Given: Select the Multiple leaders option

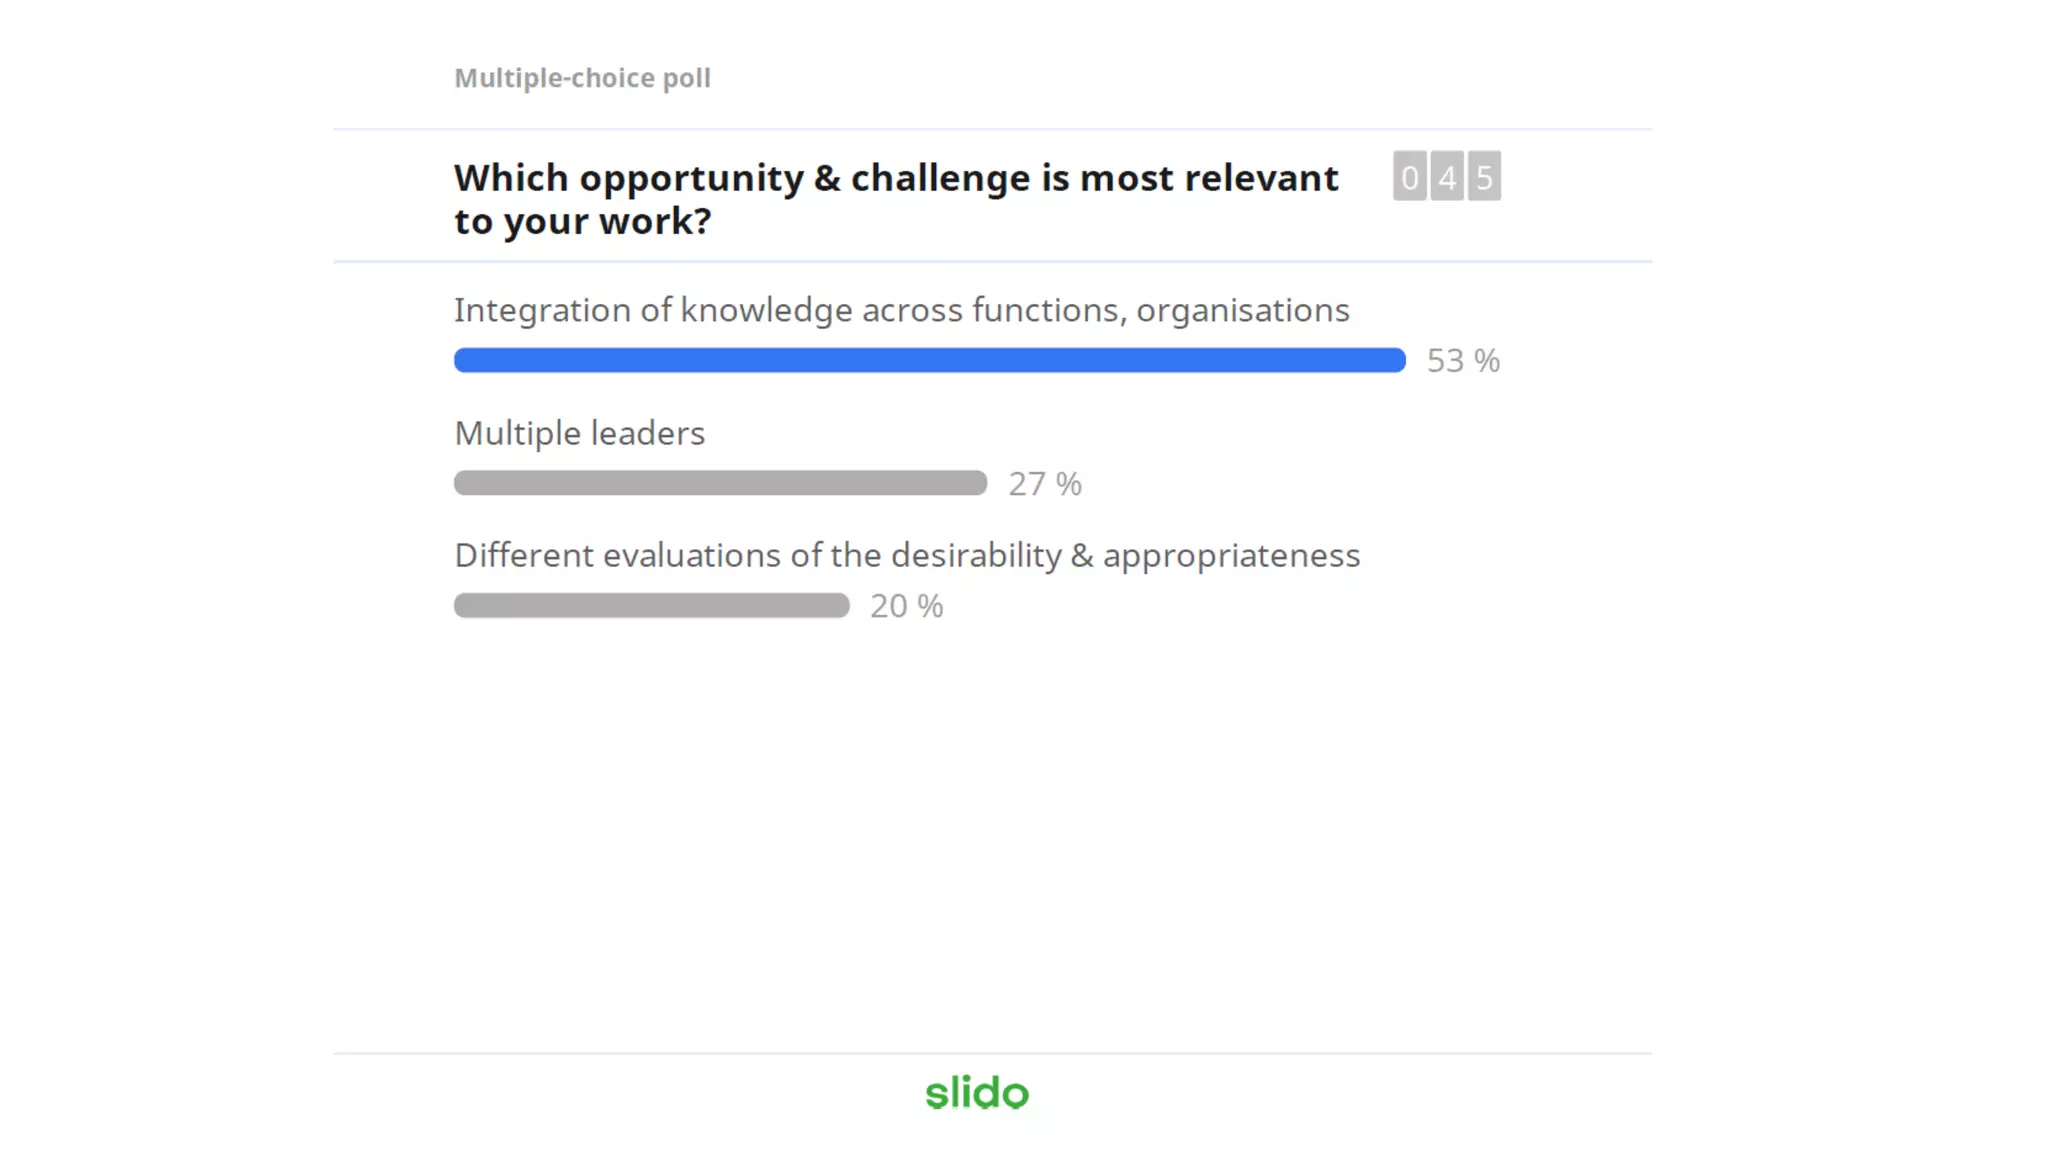Looking at the screenshot, I should point(580,434).
